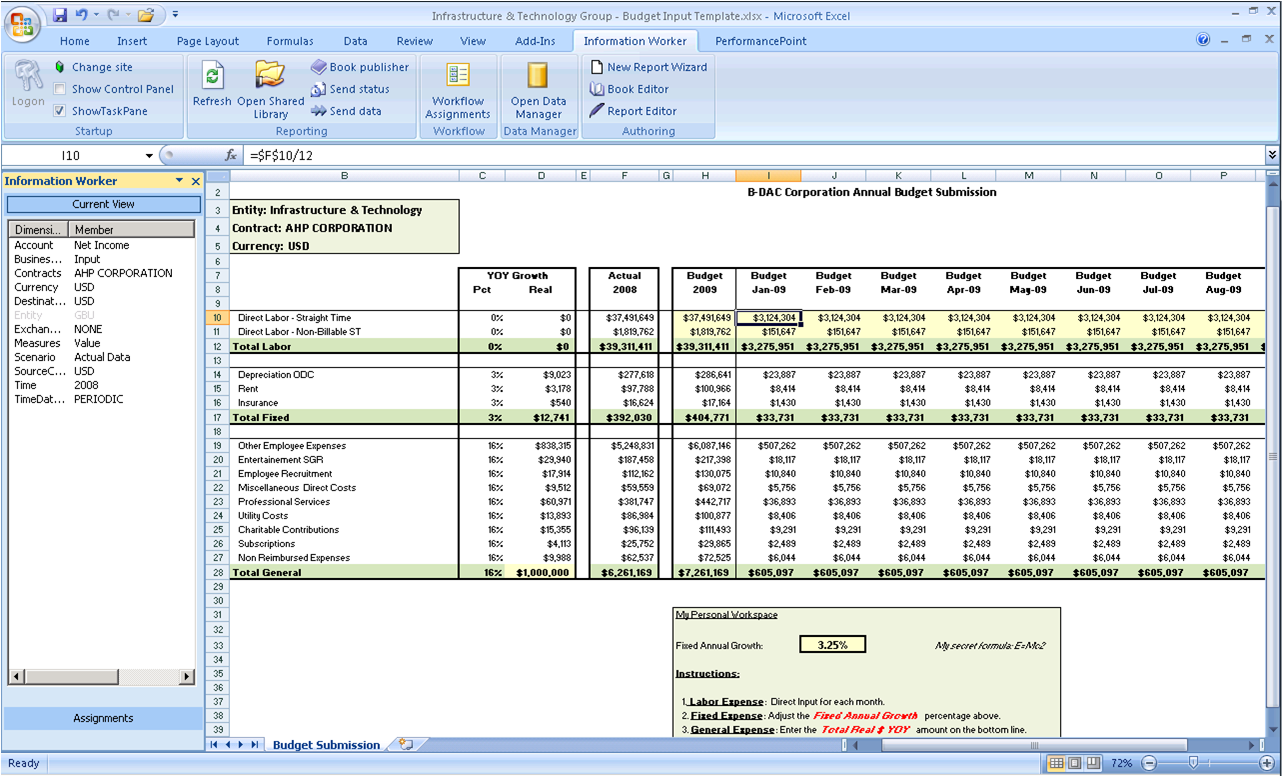Screen dimensions: 1283x777
Task: Switch to Page Break Preview view
Action: point(1094,763)
